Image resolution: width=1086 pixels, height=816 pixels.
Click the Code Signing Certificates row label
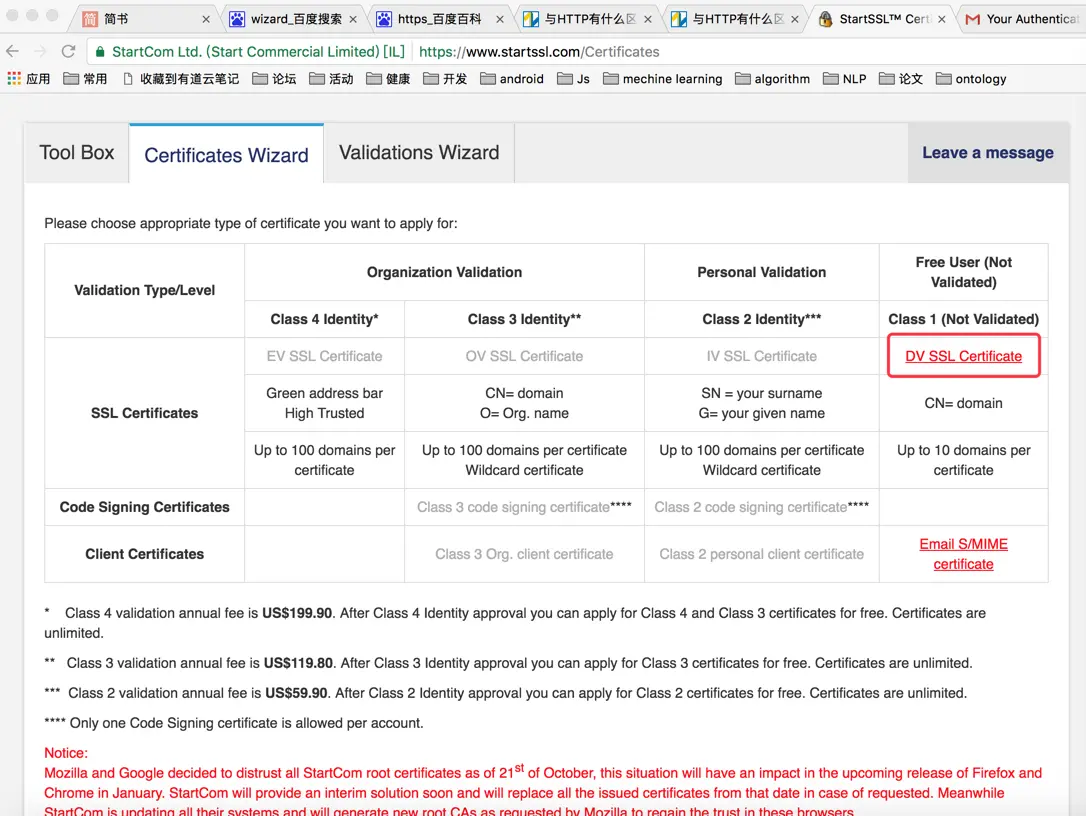144,507
